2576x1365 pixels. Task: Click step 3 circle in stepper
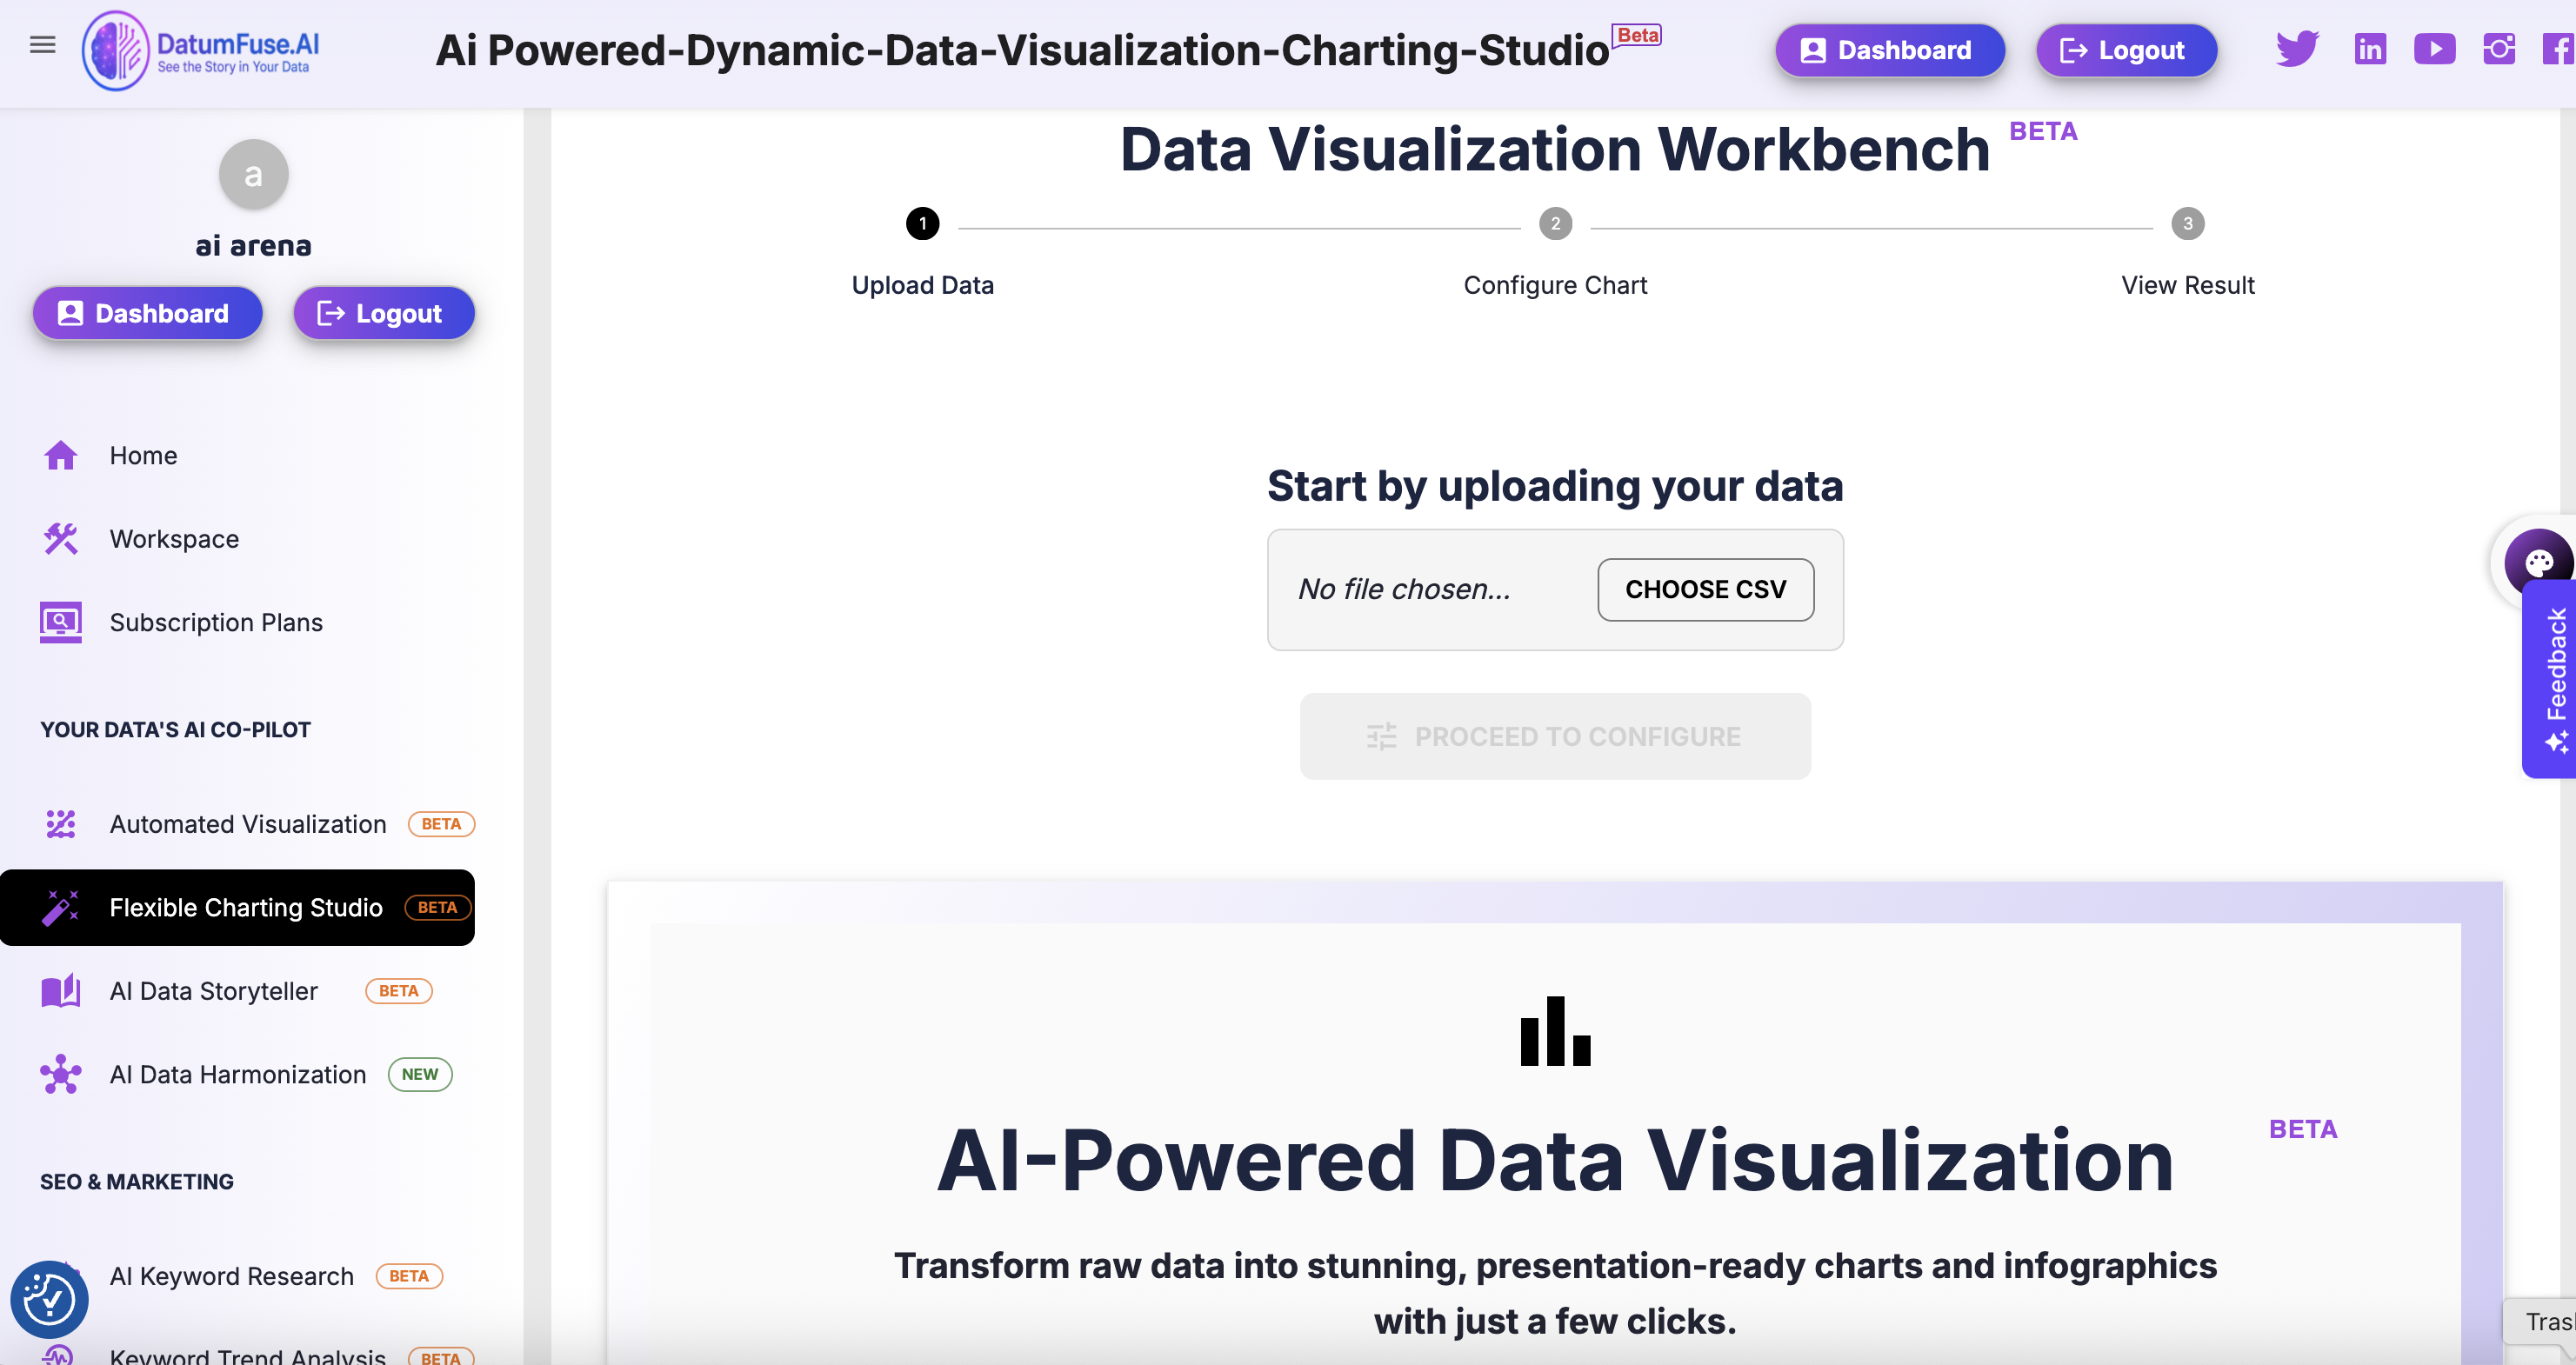2187,224
